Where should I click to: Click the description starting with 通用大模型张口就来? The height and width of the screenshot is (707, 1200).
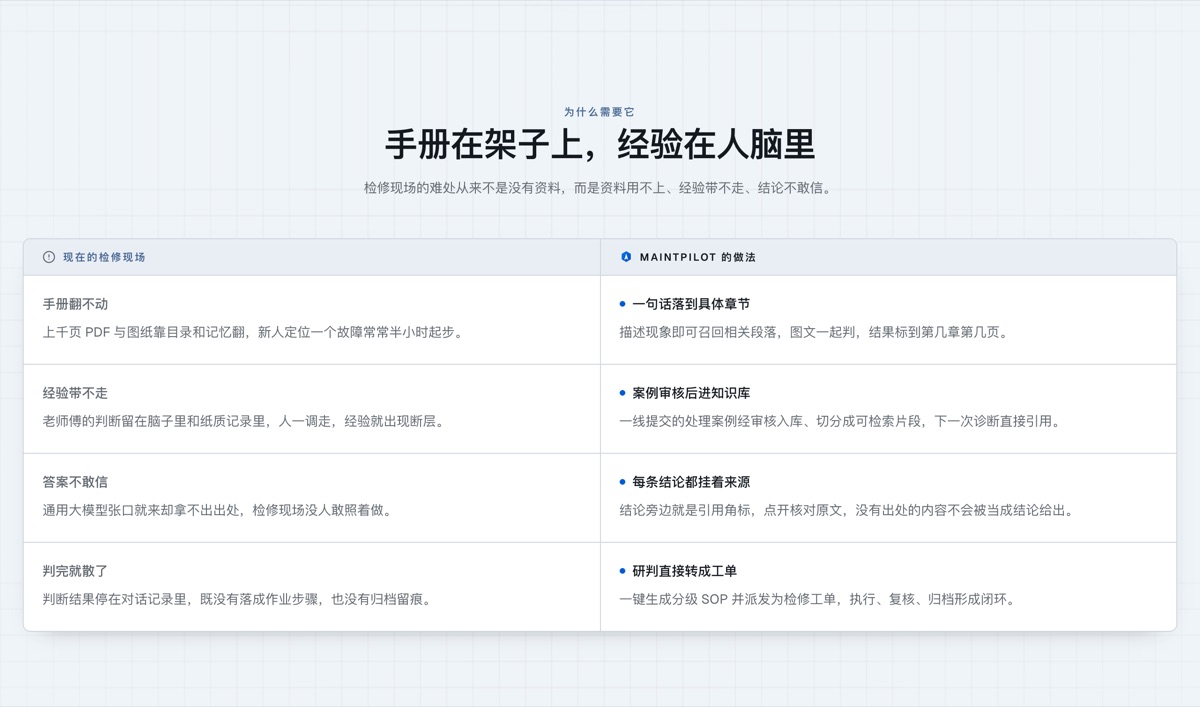click(218, 510)
